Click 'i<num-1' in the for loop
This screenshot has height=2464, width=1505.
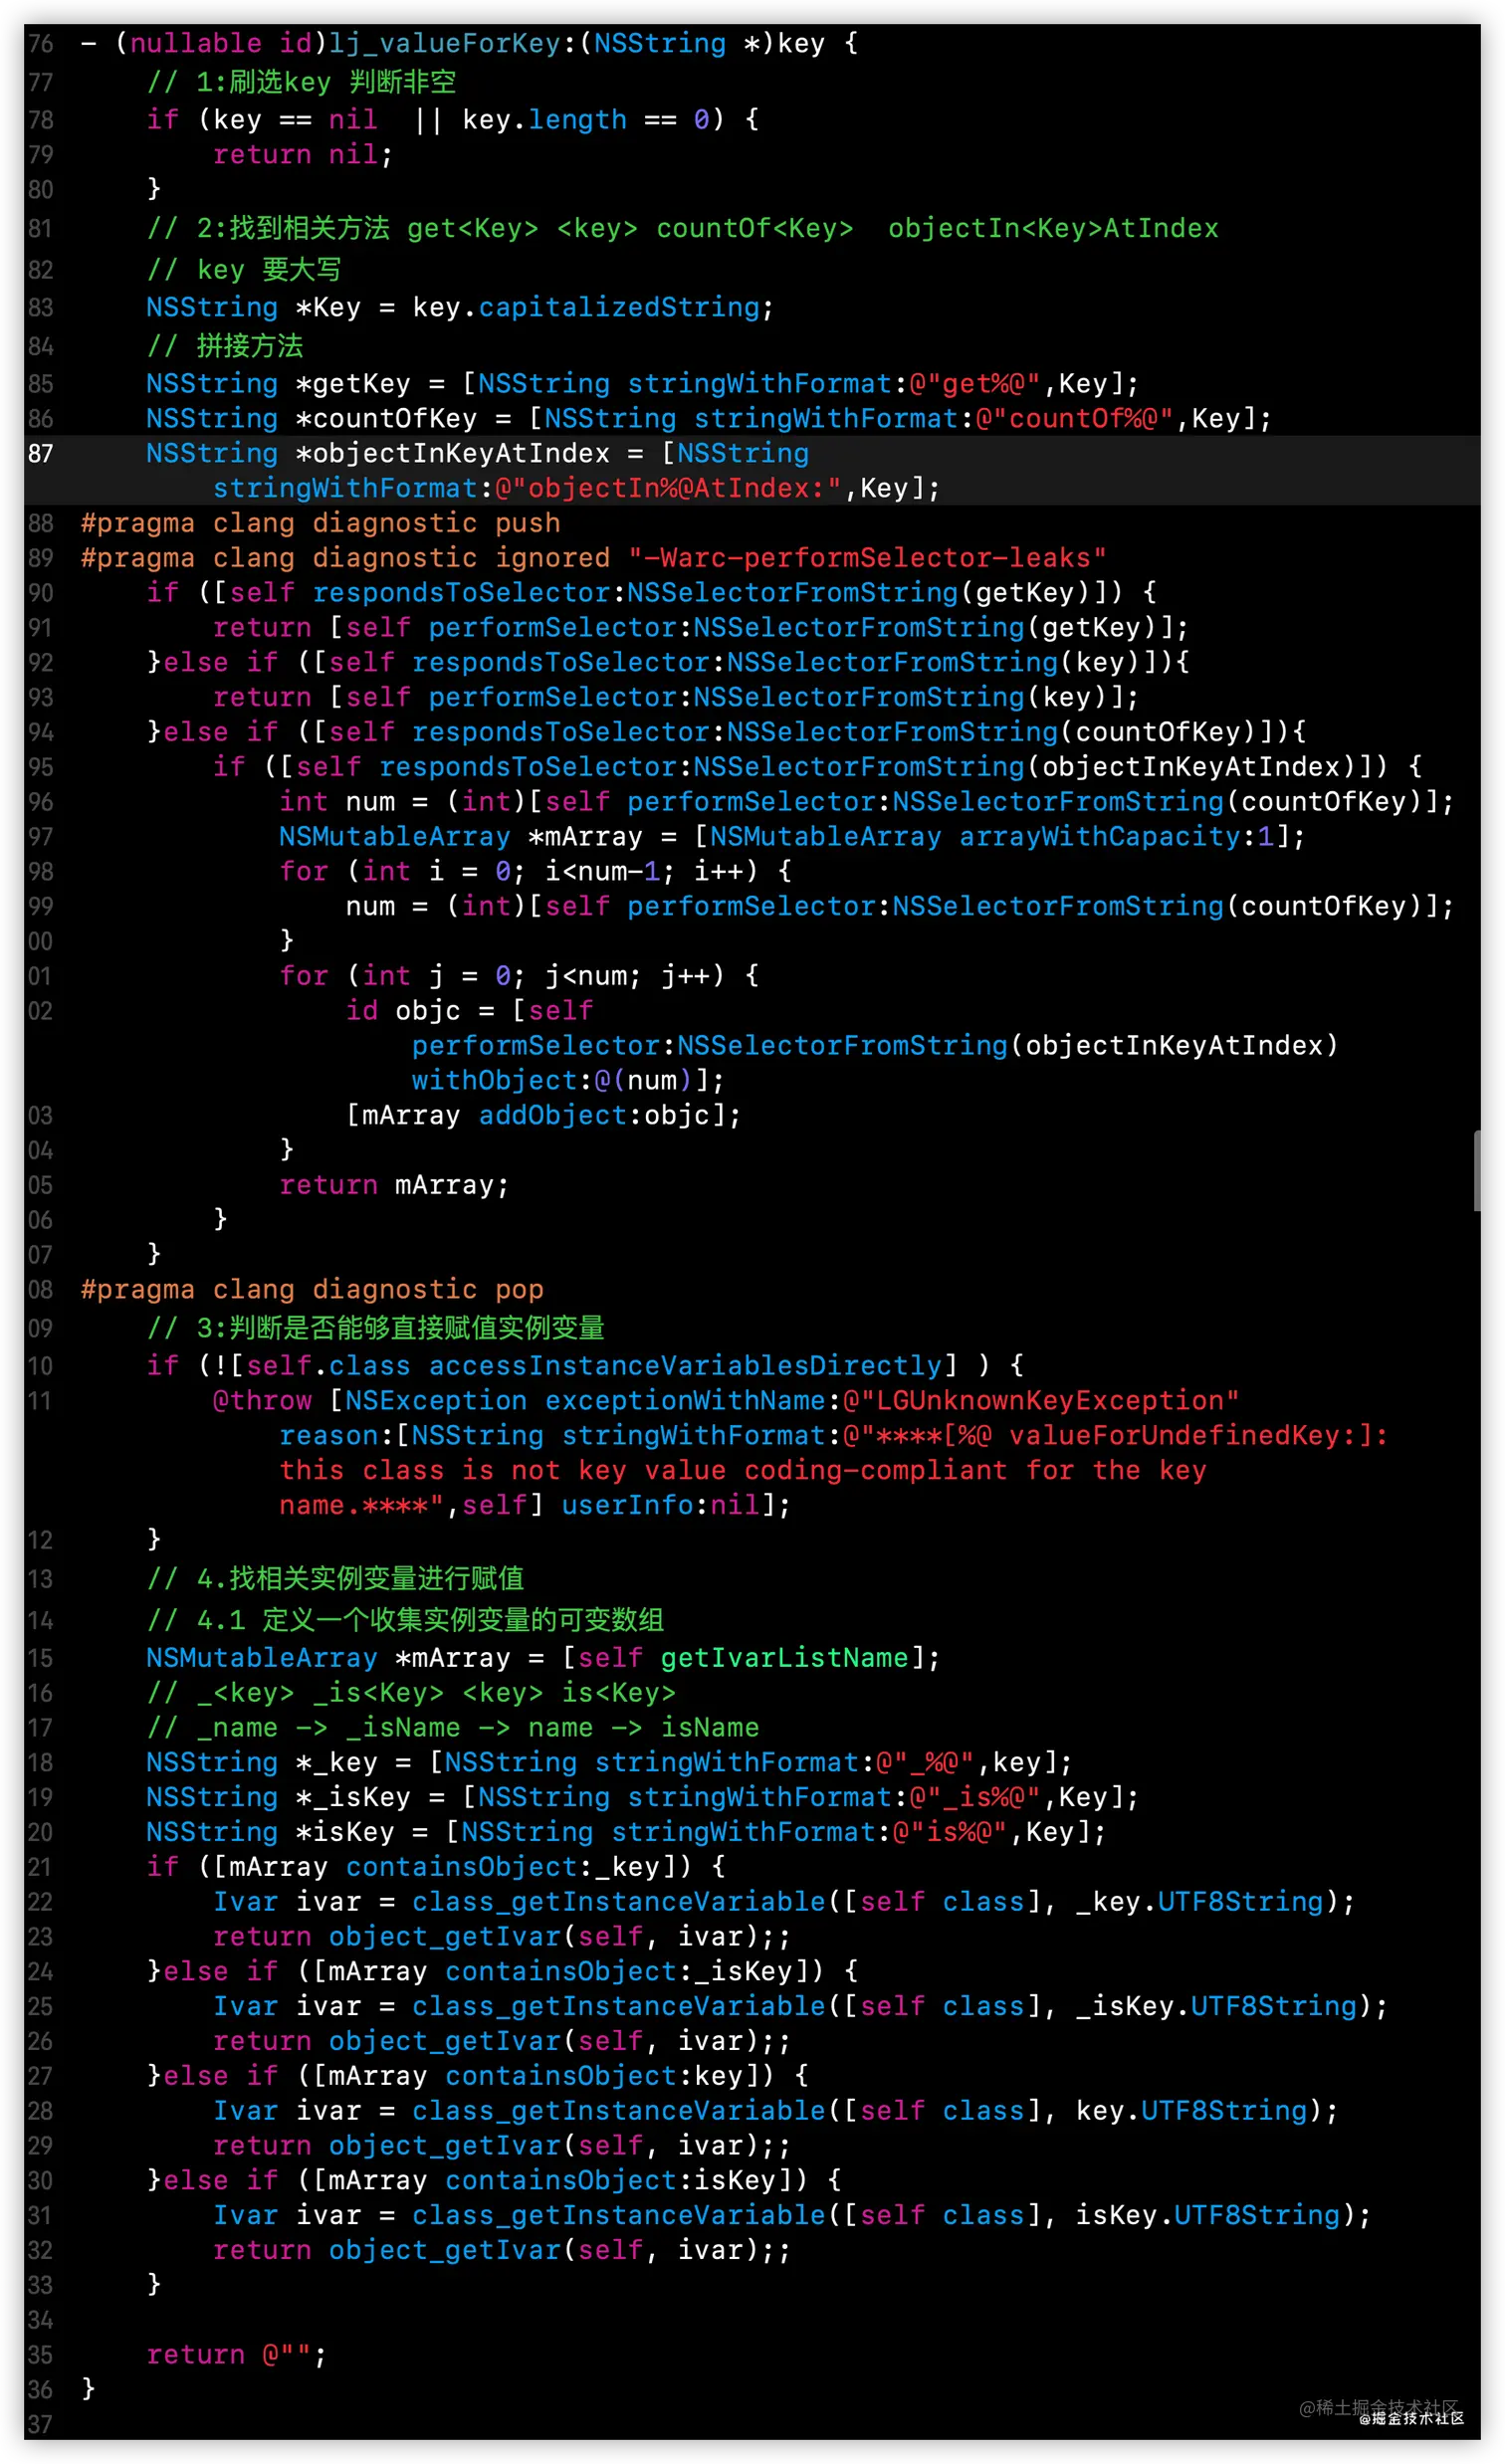tap(602, 871)
